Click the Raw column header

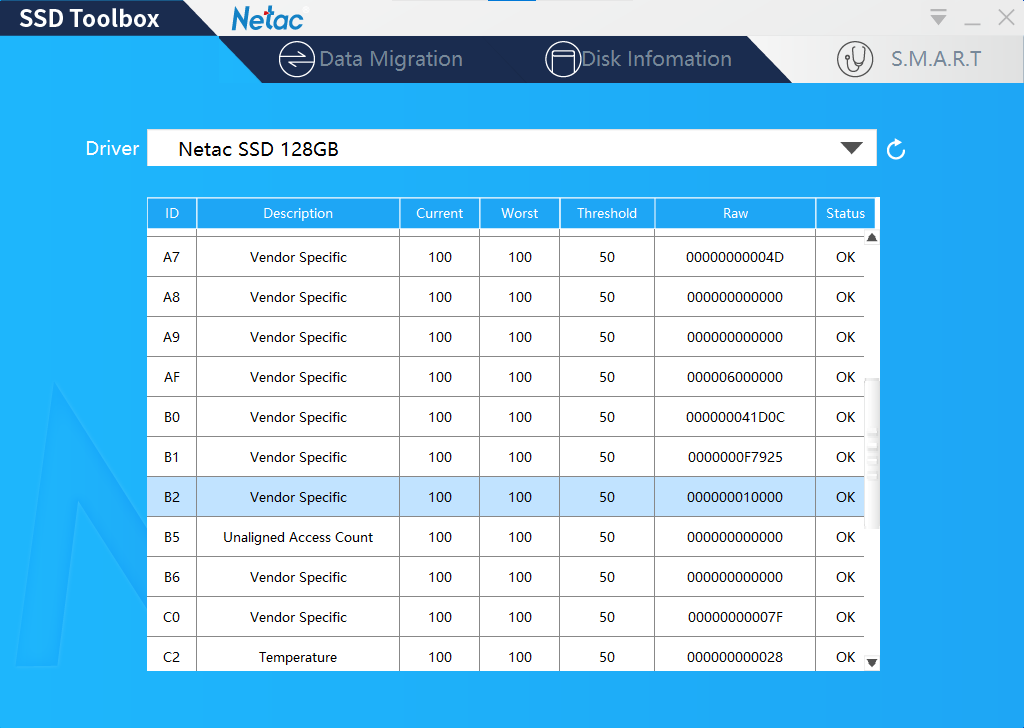click(735, 214)
